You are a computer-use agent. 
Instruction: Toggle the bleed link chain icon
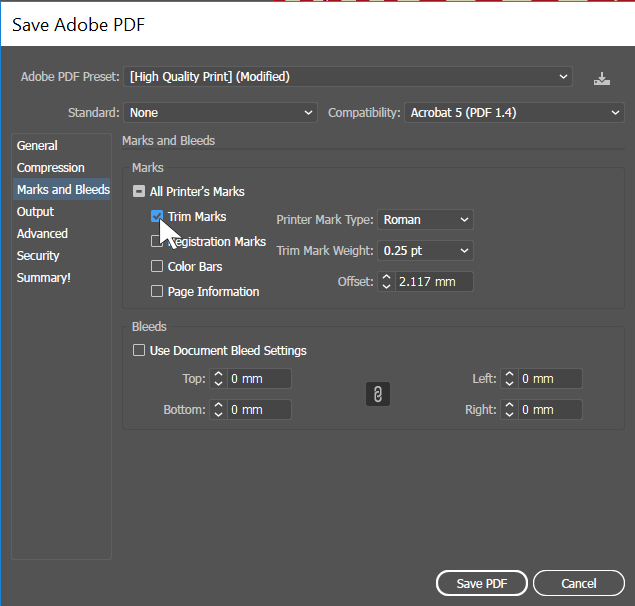point(377,394)
